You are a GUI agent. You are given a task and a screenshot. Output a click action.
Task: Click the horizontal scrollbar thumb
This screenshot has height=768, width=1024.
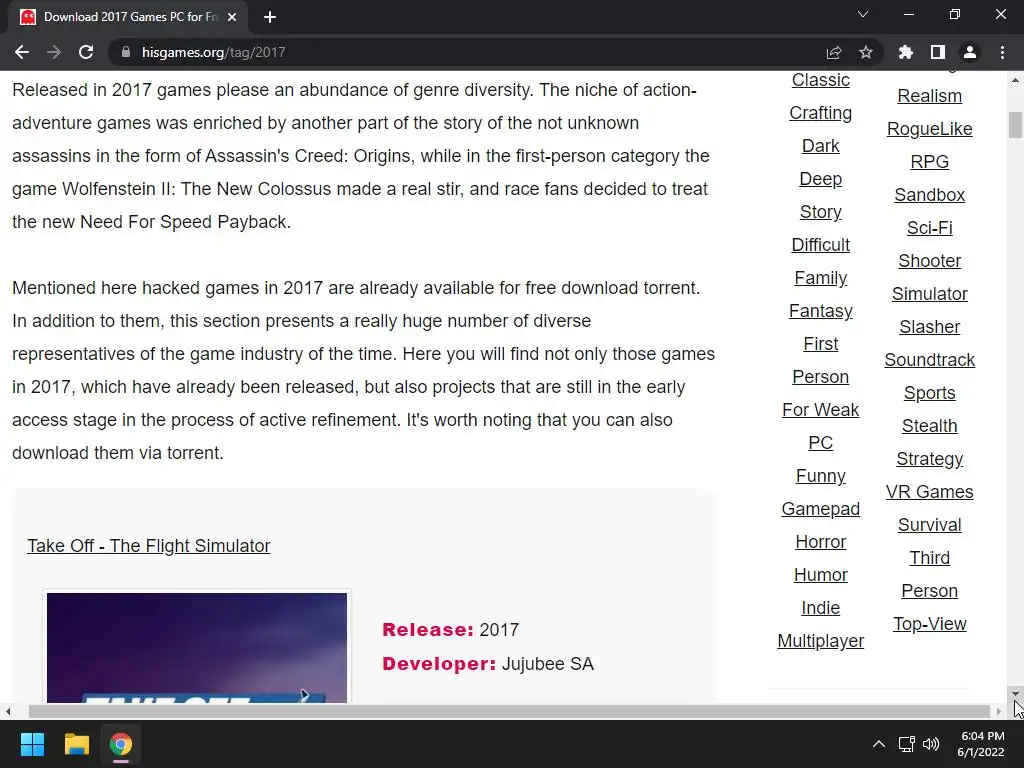pyautogui.click(x=509, y=711)
